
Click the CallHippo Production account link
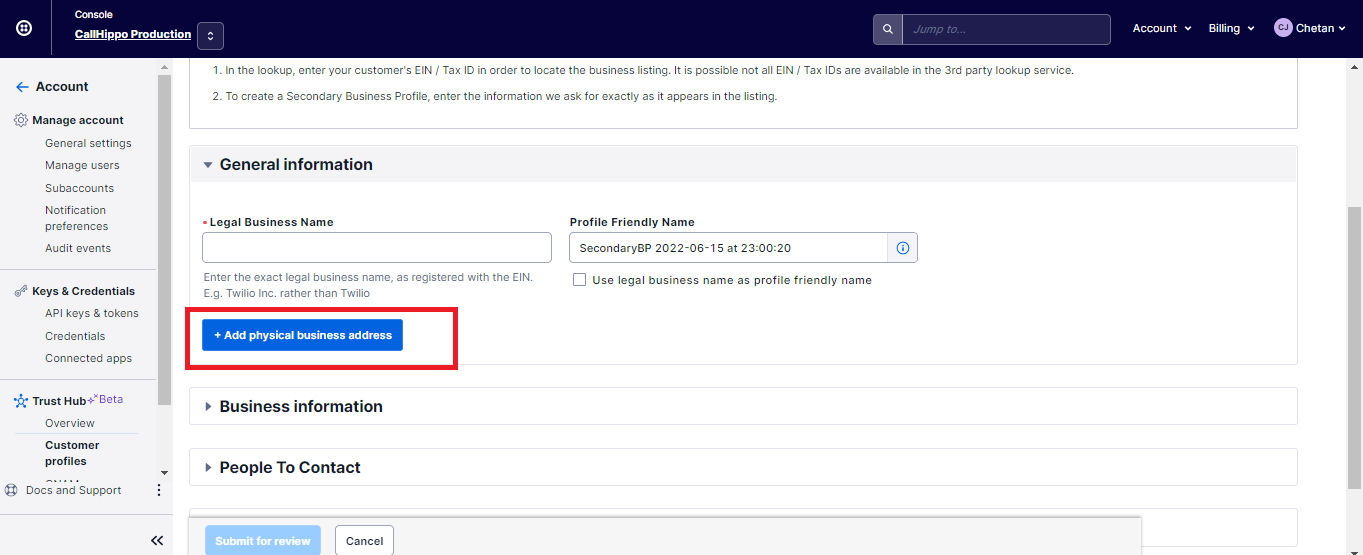tap(133, 34)
